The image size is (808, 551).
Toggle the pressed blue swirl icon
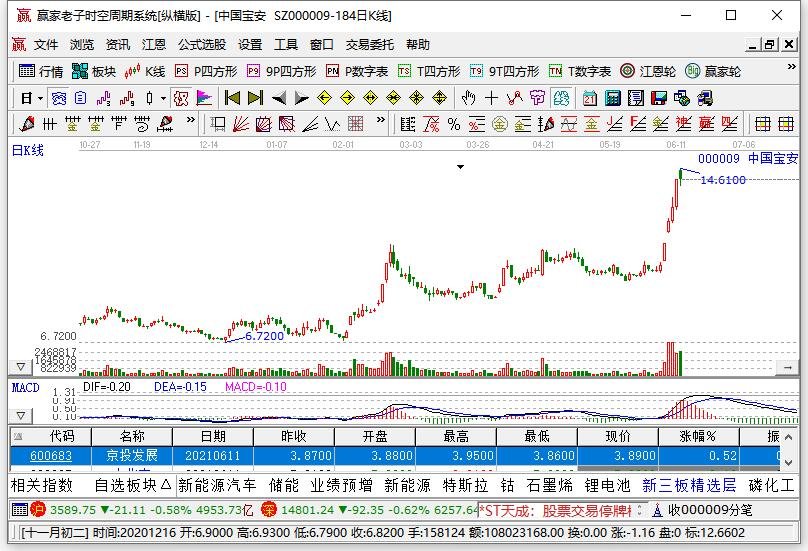point(58,98)
